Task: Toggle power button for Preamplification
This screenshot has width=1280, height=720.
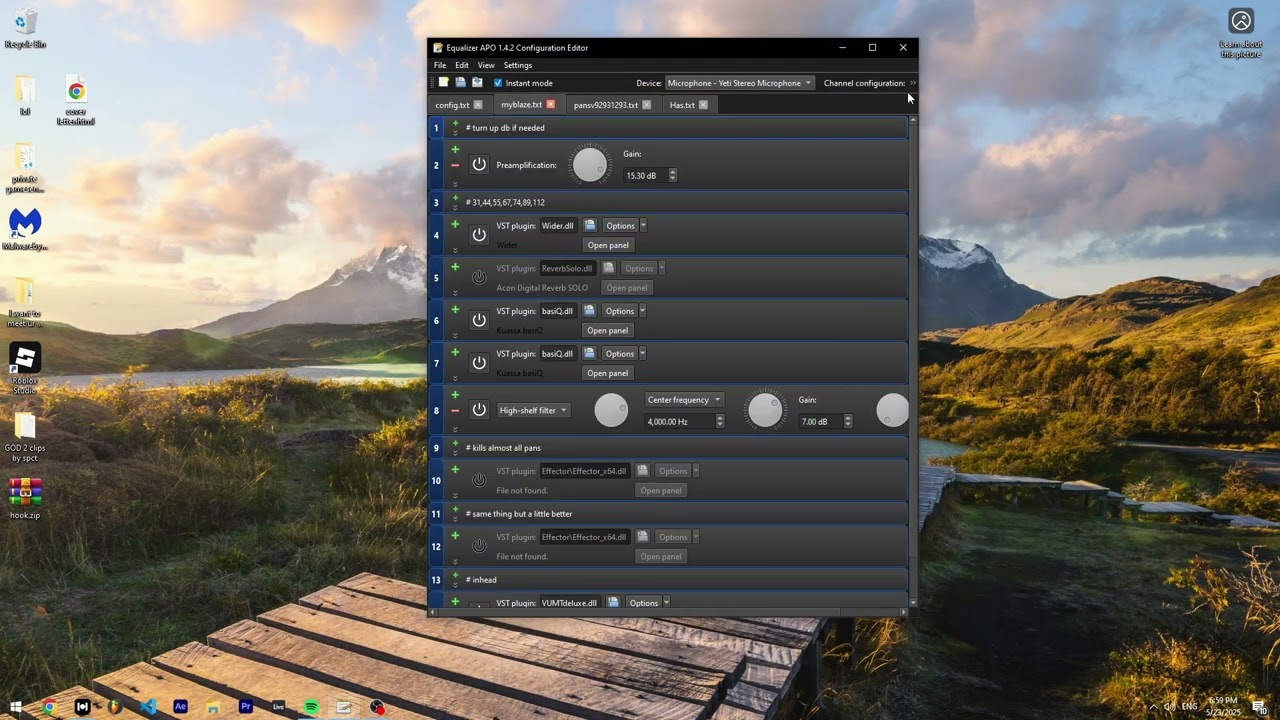Action: pos(479,165)
